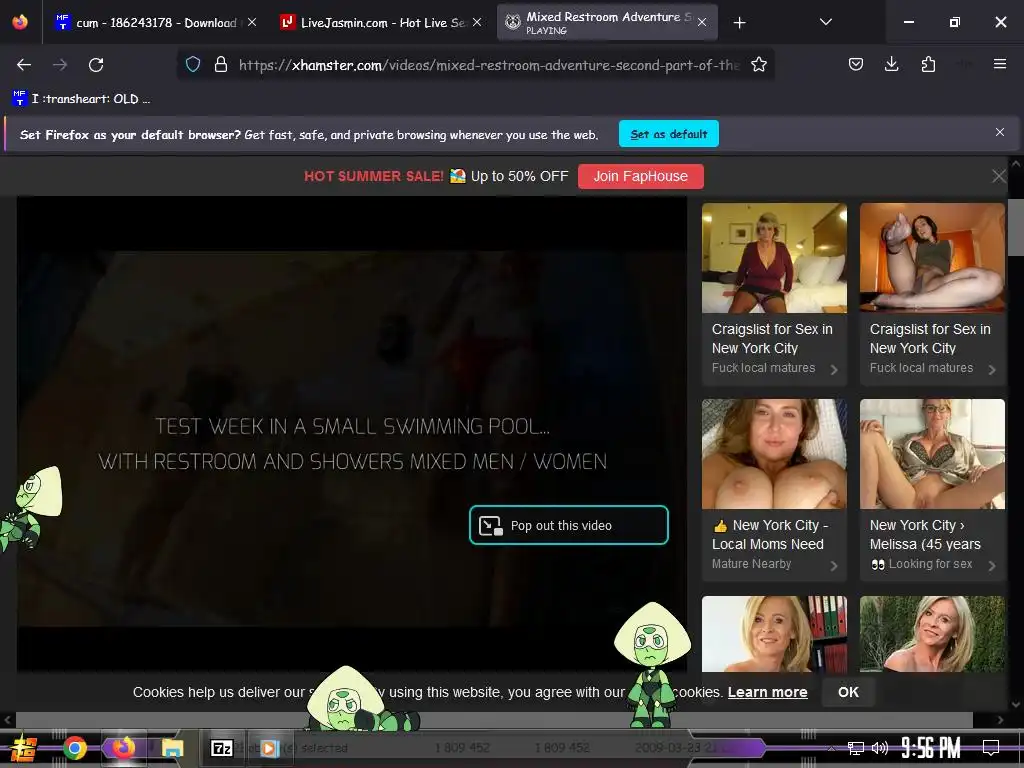Dismiss the default browser notification bar

click(x=1000, y=133)
